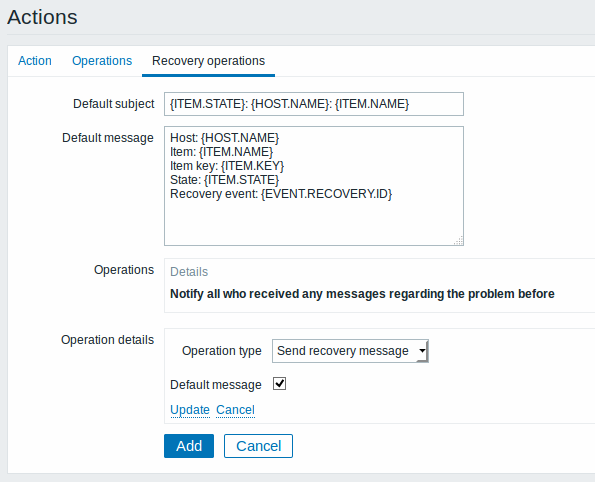Screen dimensions: 595x482
Task: Click the blue Add button
Action: coord(189,446)
